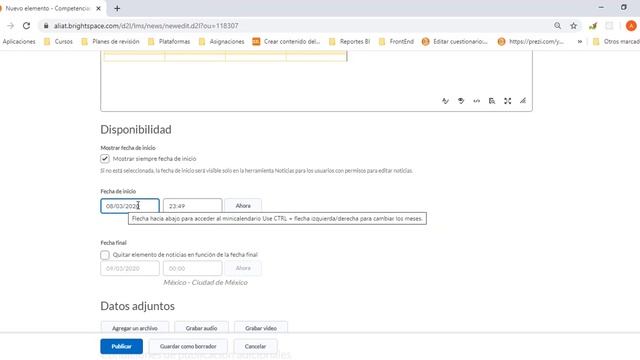Open the prezi.com bookmark
Viewport: 640px width, 360px height.
coord(531,42)
